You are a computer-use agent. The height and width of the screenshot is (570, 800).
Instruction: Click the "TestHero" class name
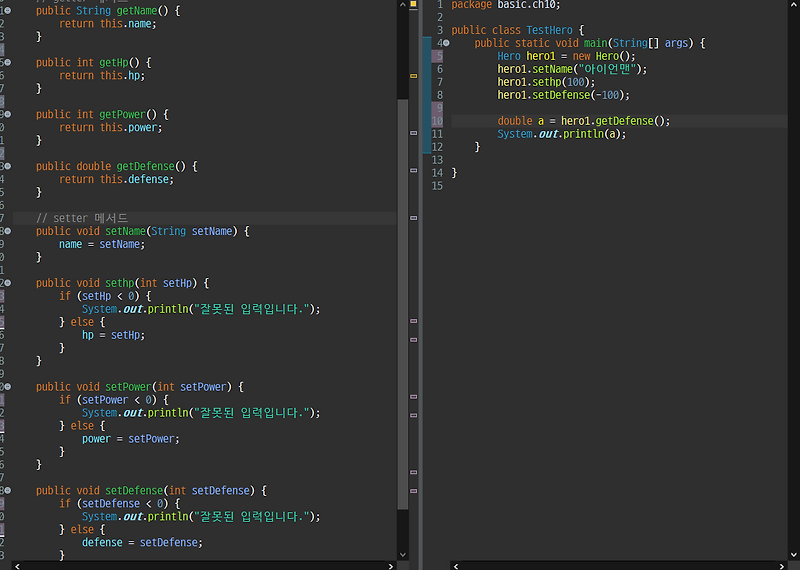point(549,30)
